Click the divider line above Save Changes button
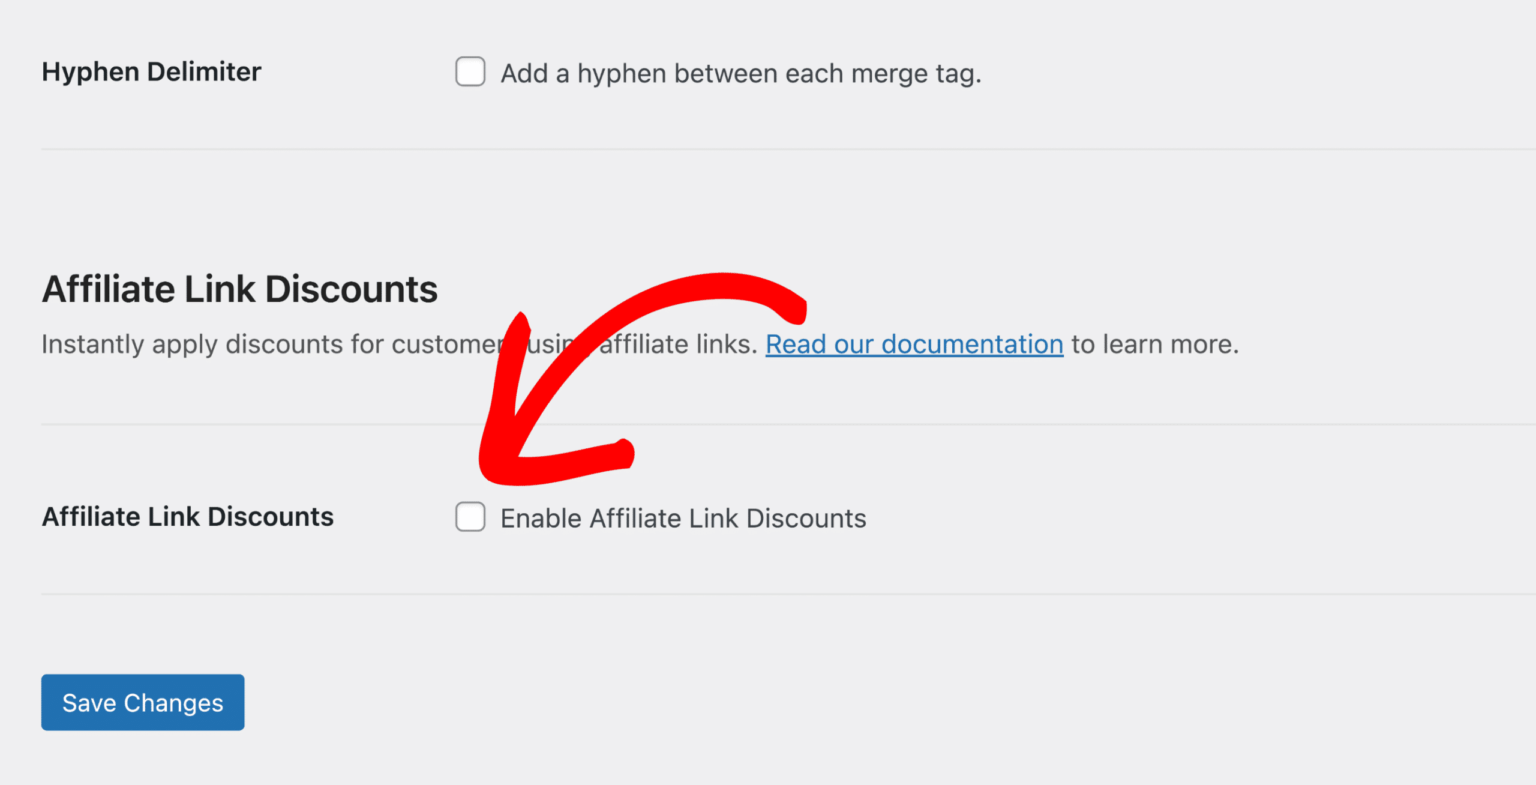1536x785 pixels. point(788,594)
